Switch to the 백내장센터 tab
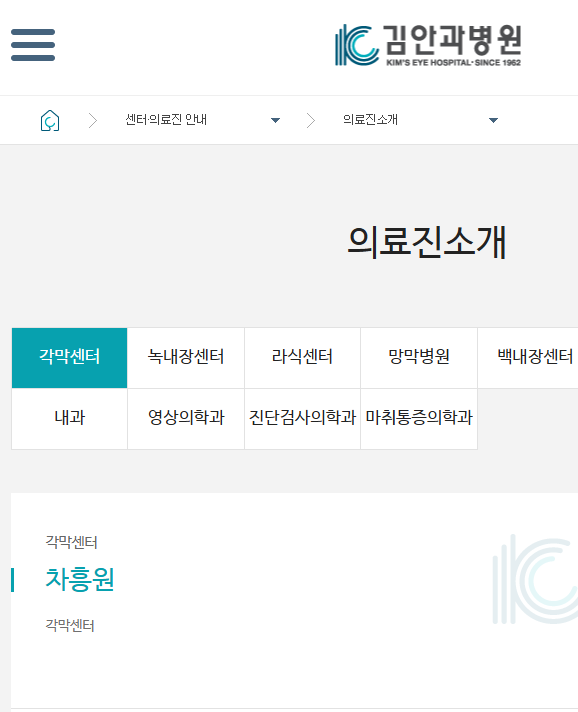 (528, 358)
